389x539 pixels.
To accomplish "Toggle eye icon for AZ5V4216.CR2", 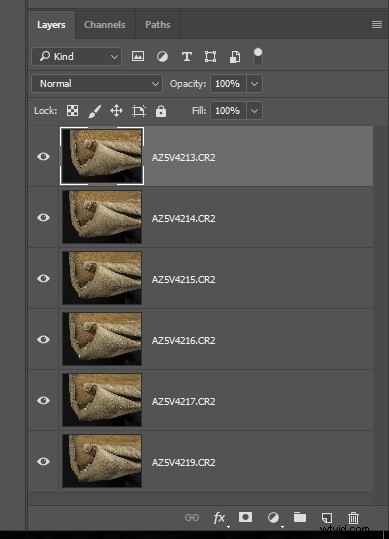I will click(x=43, y=340).
